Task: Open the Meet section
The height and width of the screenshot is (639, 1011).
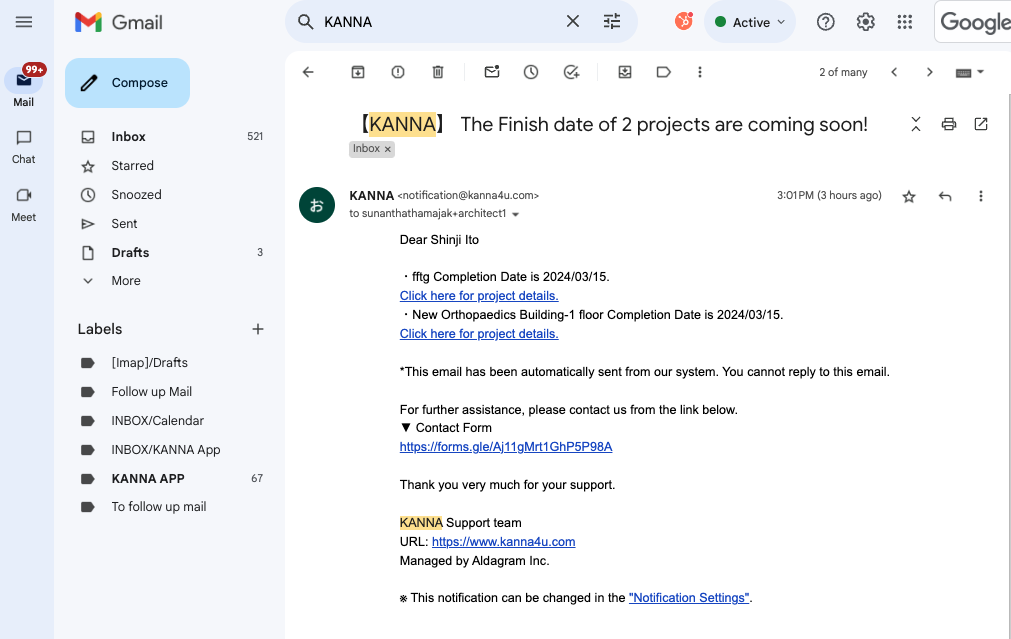Action: pos(23,205)
